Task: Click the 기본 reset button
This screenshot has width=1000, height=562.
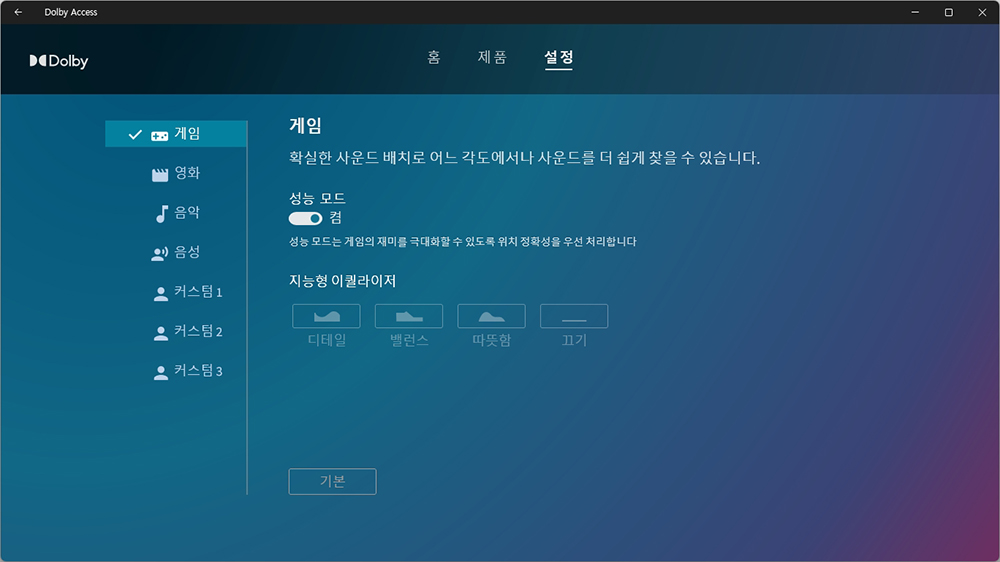Action: (332, 482)
